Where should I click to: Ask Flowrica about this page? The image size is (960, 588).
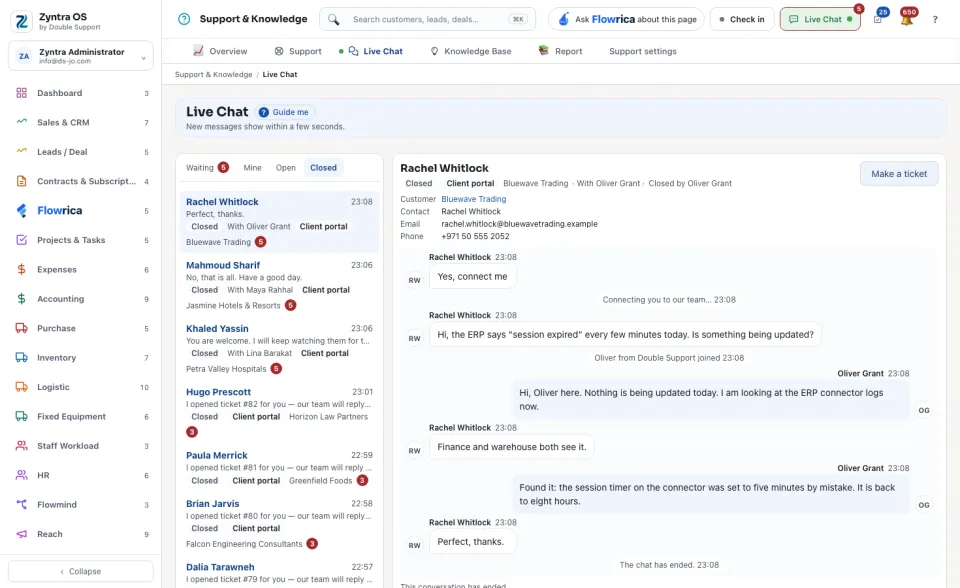[626, 19]
